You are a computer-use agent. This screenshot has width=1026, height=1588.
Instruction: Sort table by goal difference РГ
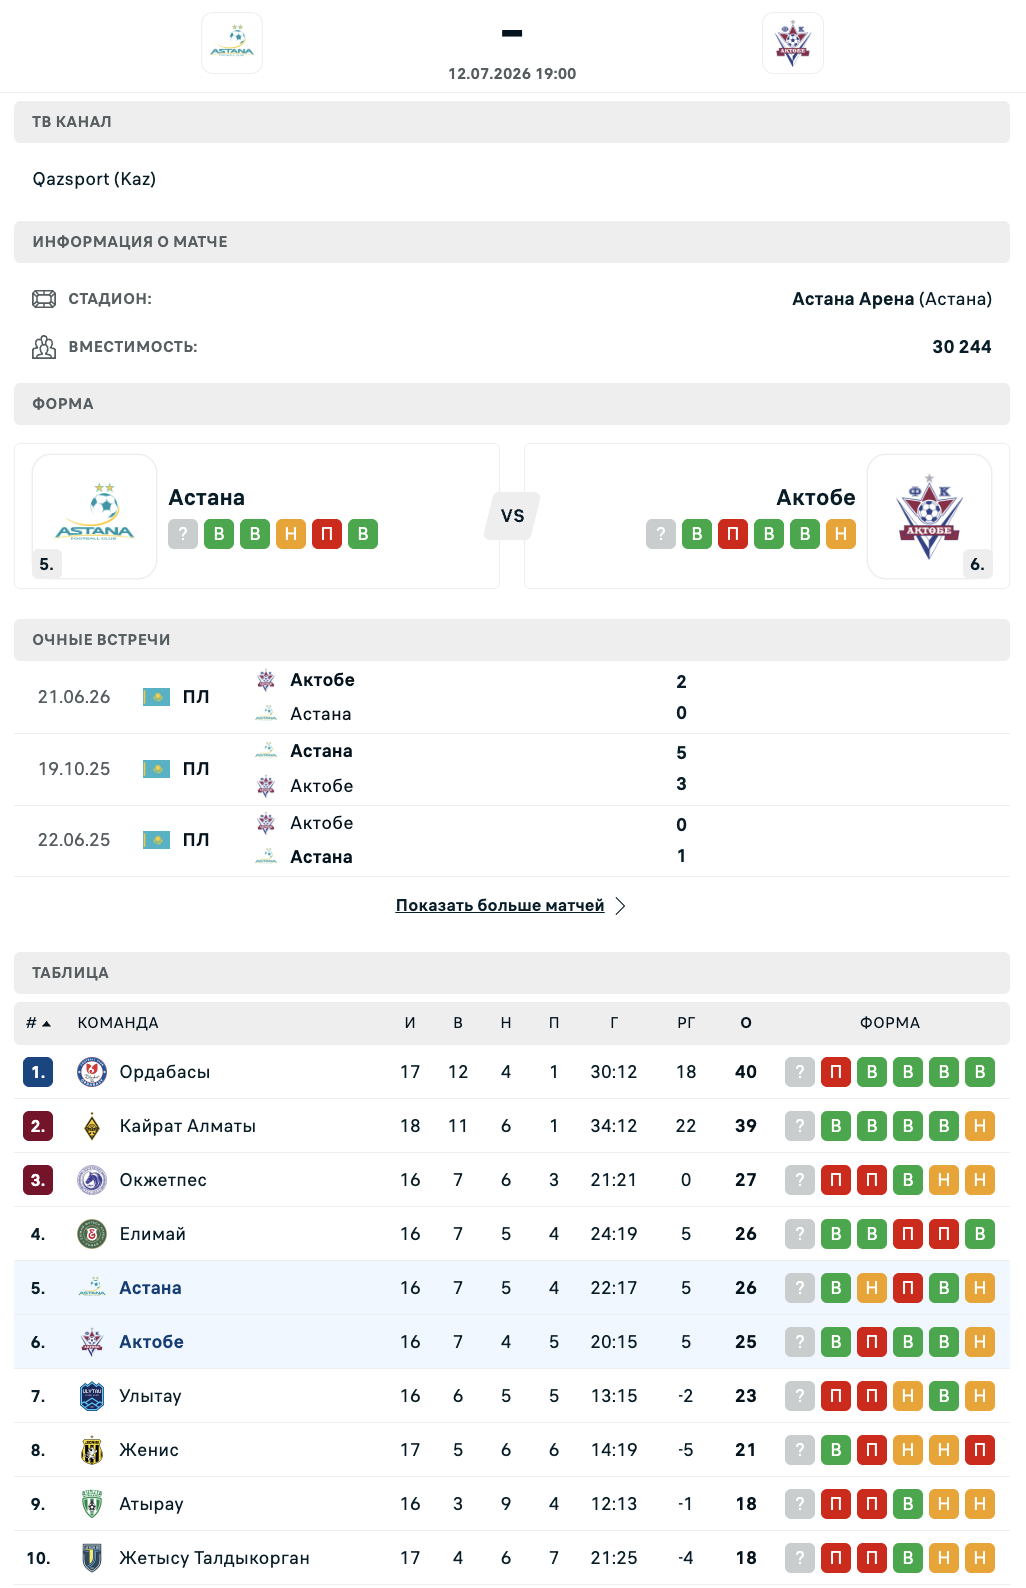point(686,1023)
